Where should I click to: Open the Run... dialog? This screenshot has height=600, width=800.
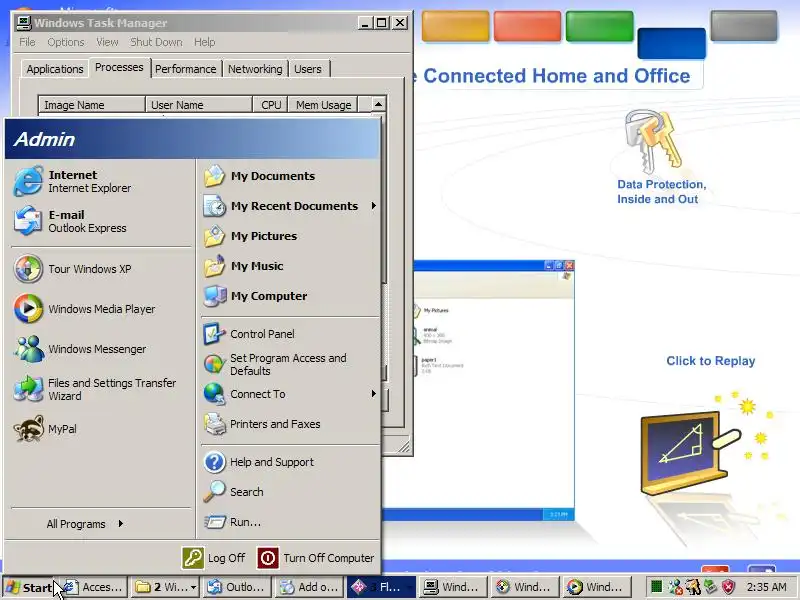(290, 522)
